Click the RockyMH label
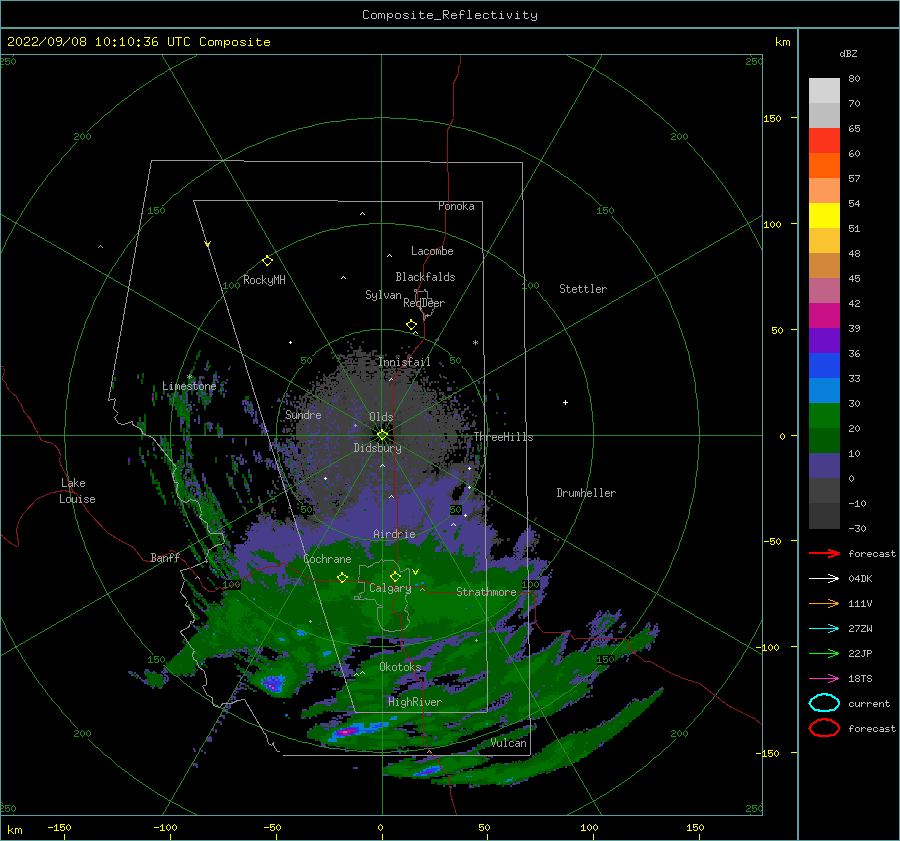900x841 pixels. tap(264, 280)
